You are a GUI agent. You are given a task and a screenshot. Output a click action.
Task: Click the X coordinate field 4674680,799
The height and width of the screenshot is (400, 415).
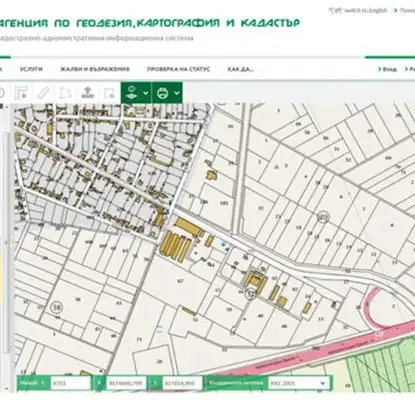pos(126,383)
